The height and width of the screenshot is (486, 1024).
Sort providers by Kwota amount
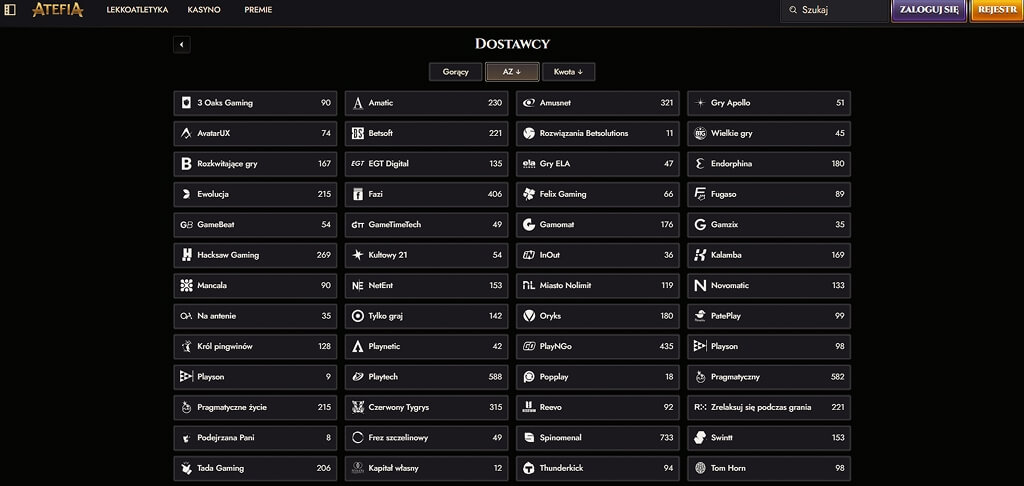[568, 72]
